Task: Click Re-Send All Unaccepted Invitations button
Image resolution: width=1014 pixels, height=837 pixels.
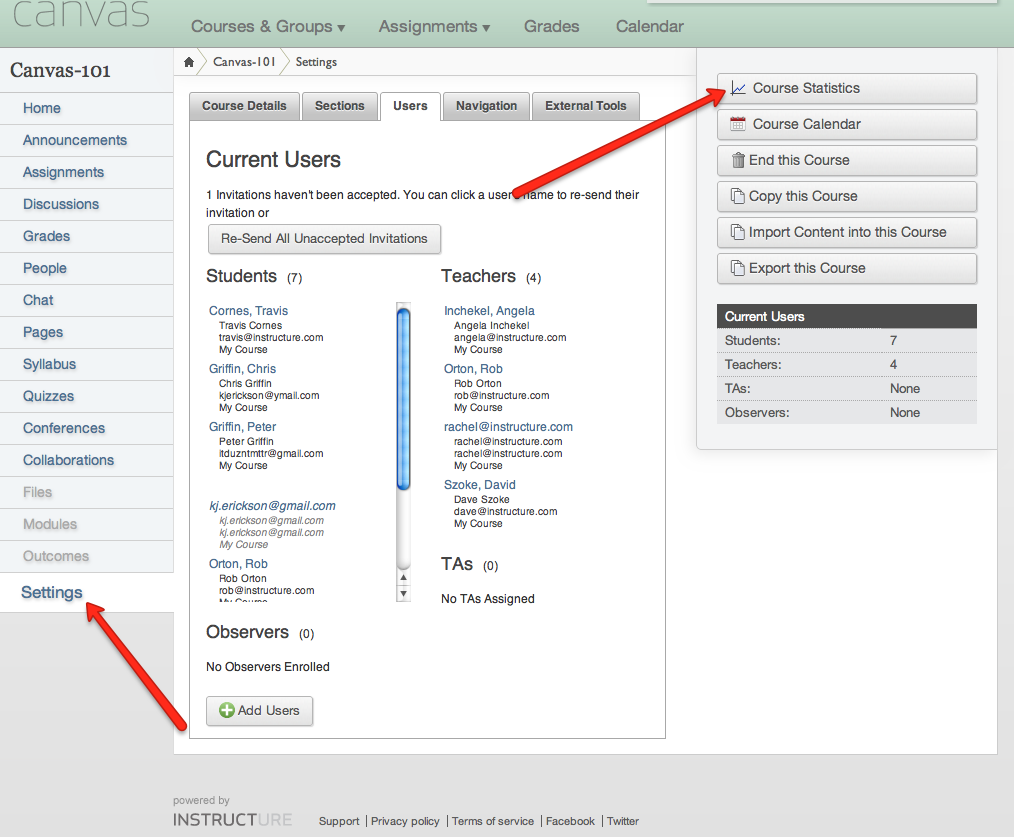Action: [x=324, y=239]
